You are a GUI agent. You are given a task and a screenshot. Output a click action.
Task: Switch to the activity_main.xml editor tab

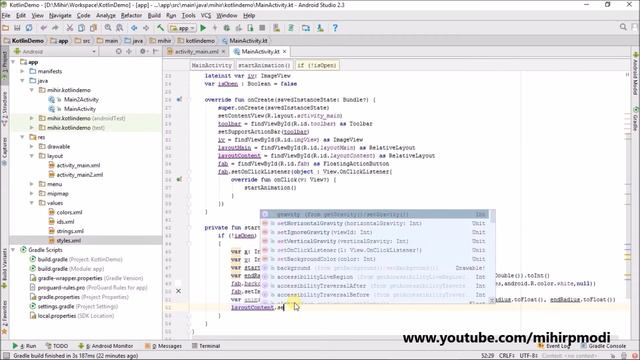(x=196, y=52)
